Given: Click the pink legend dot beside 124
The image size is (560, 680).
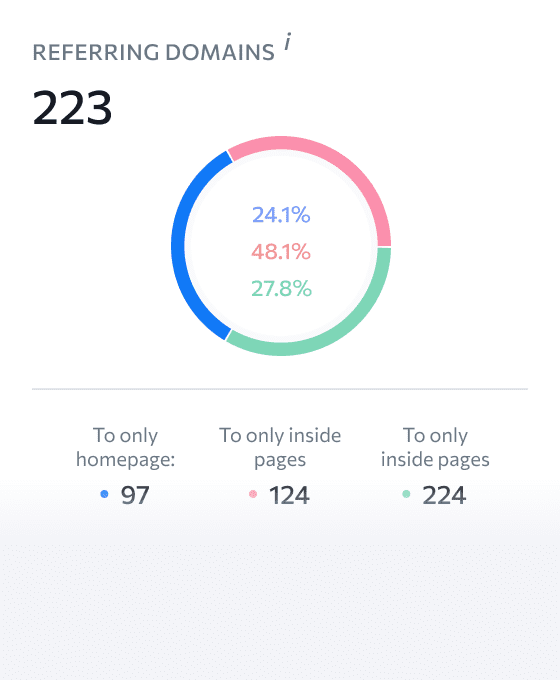Looking at the screenshot, I should pos(253,494).
